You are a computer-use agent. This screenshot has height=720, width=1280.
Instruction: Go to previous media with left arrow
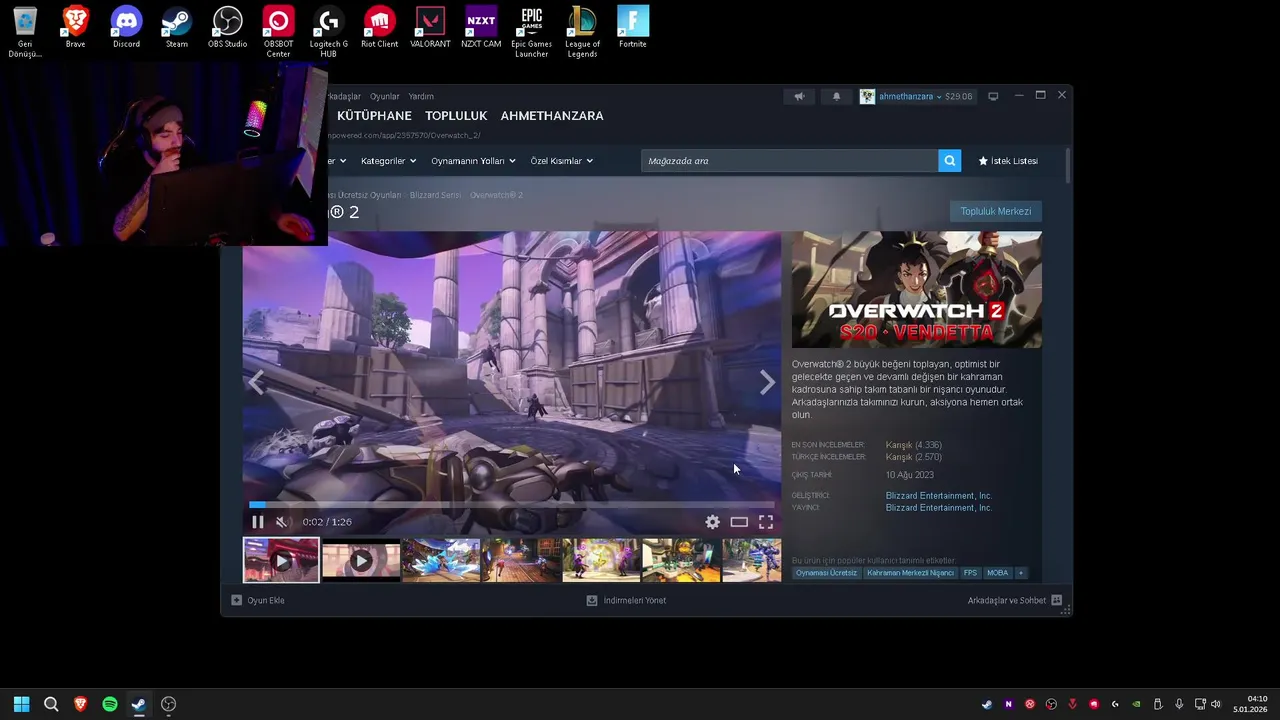(x=256, y=383)
